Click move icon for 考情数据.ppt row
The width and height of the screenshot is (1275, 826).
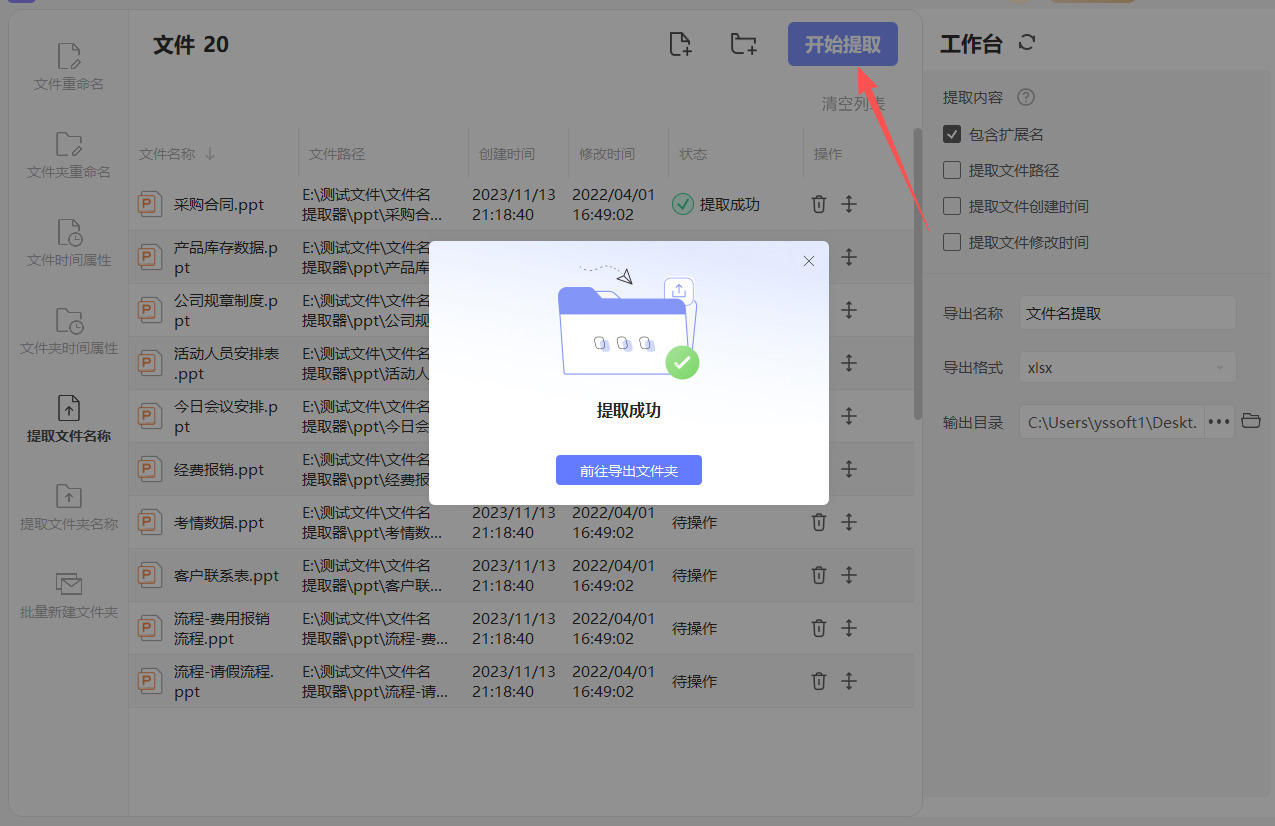pos(849,522)
